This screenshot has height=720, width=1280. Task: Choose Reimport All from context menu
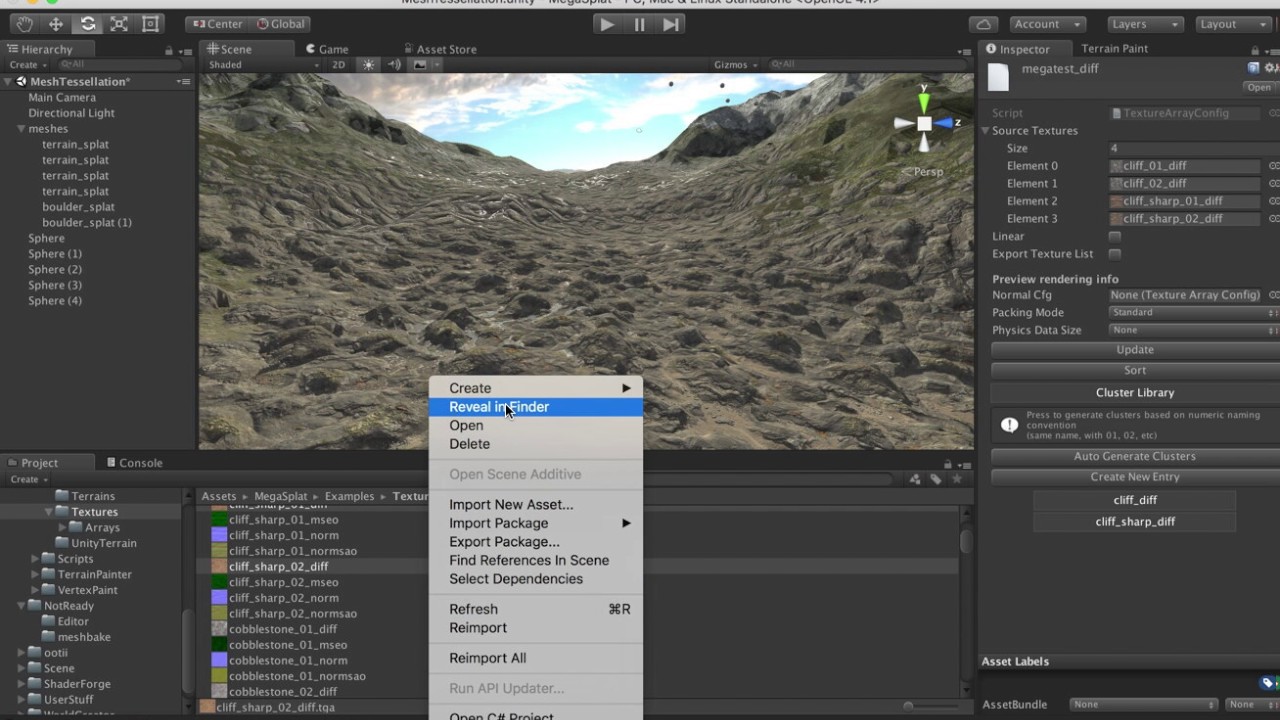pos(536,658)
